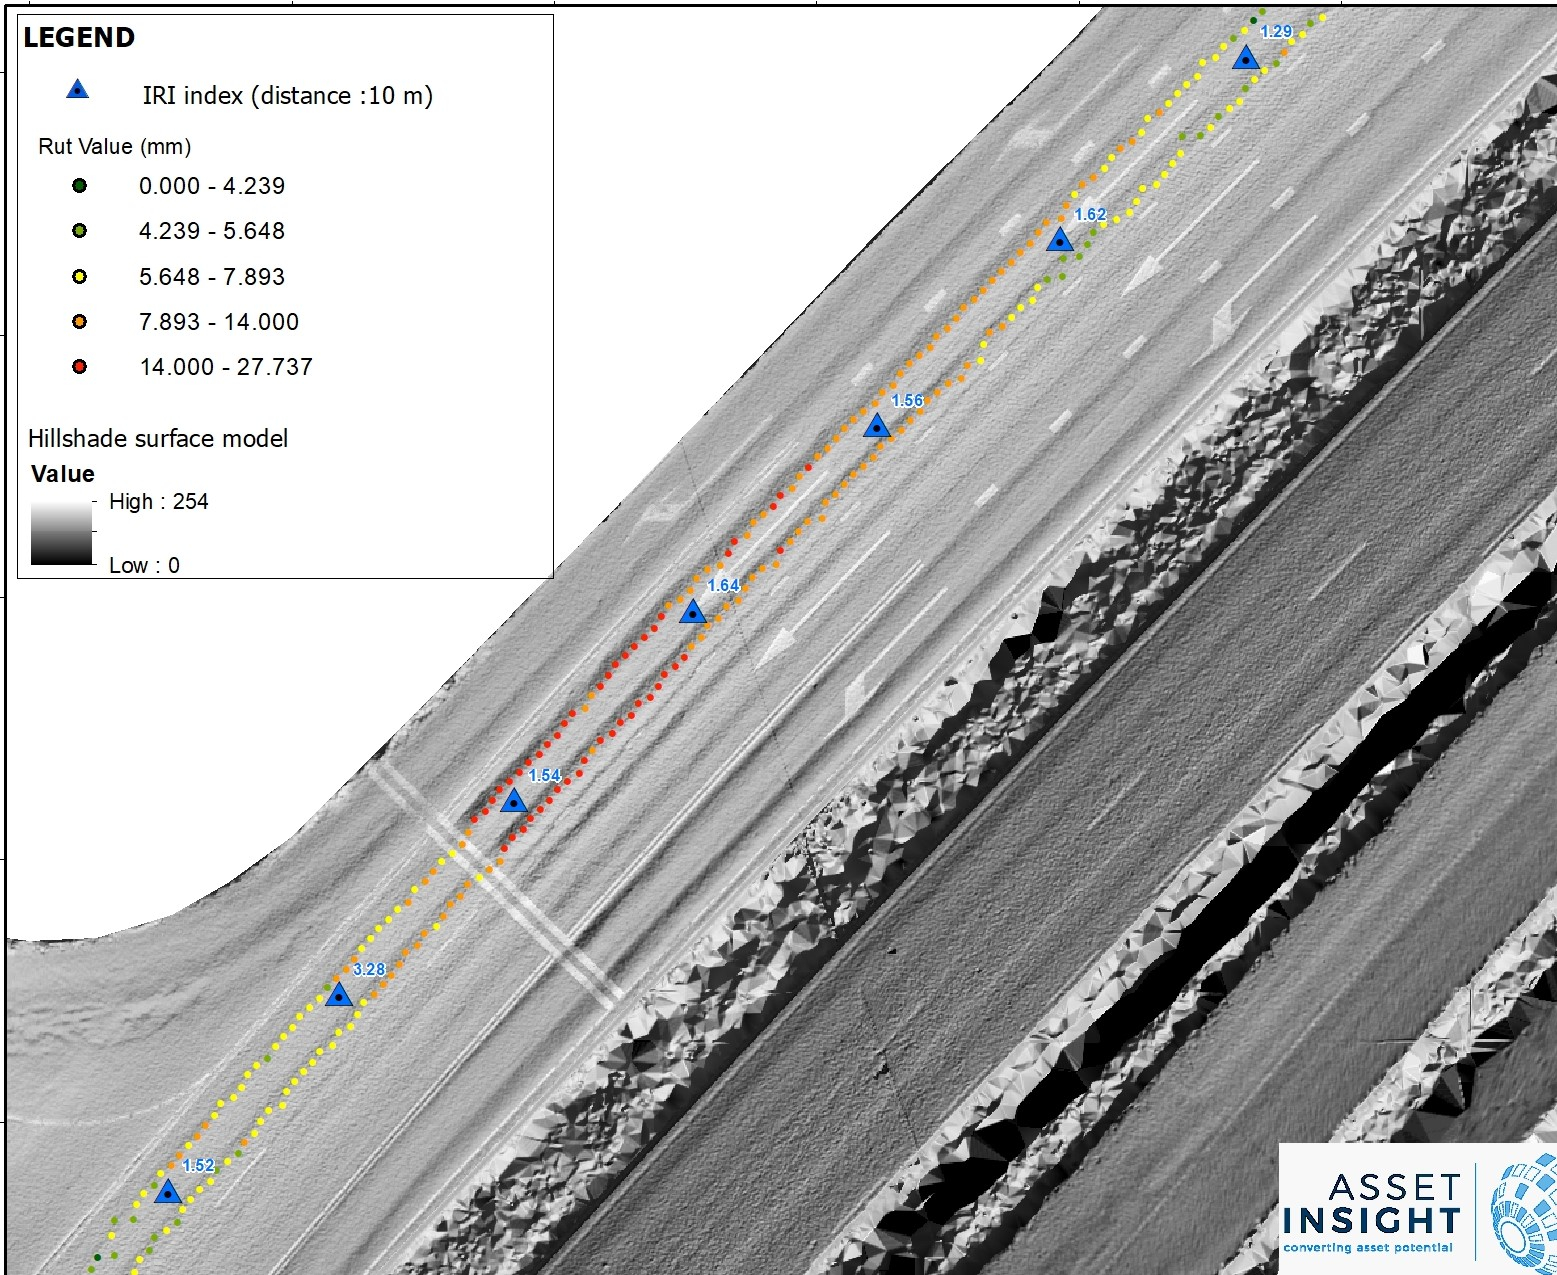Viewport: 1557px width, 1275px height.
Task: Click the IRI triangle marker labeled 1.62
Action: [1060, 240]
